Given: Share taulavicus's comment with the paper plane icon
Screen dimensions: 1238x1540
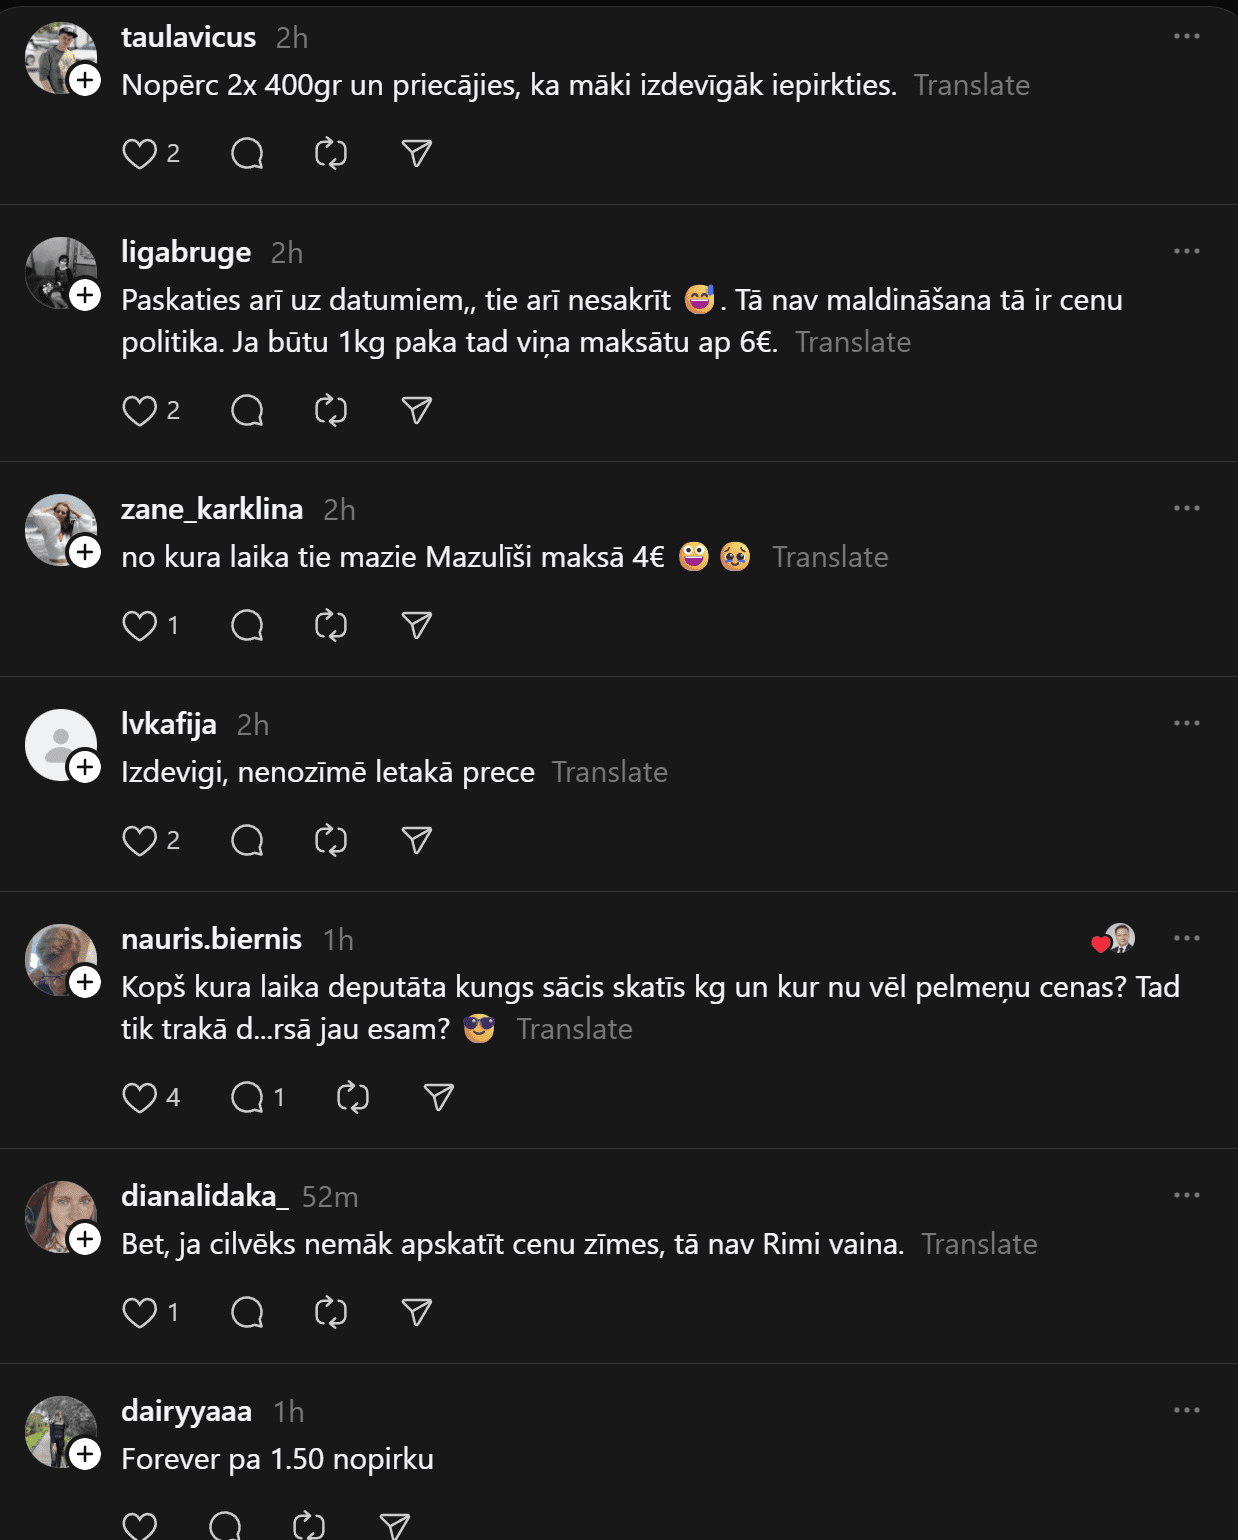Looking at the screenshot, I should 416,154.
